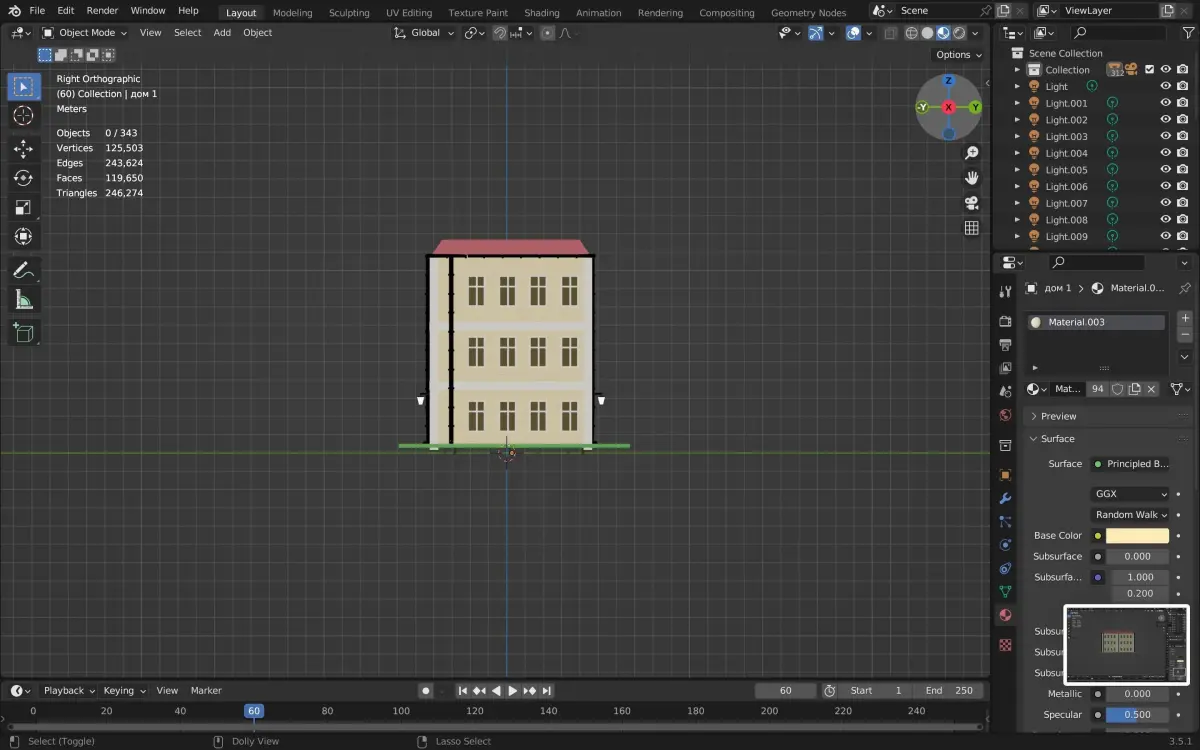
Task: Toggle viewport overlays button
Action: (x=853, y=33)
